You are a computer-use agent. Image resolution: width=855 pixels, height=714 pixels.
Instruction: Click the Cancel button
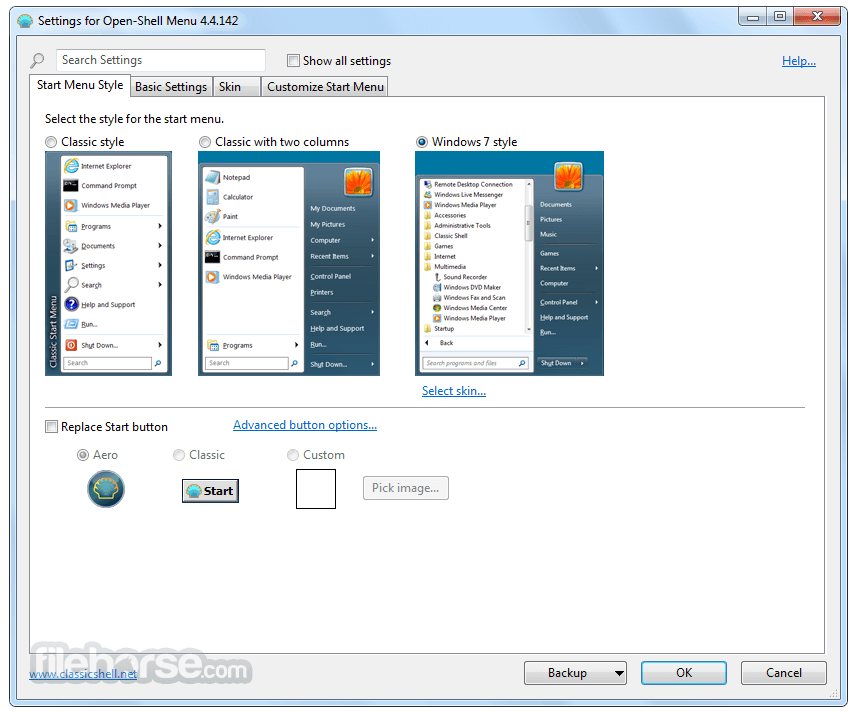click(x=784, y=673)
